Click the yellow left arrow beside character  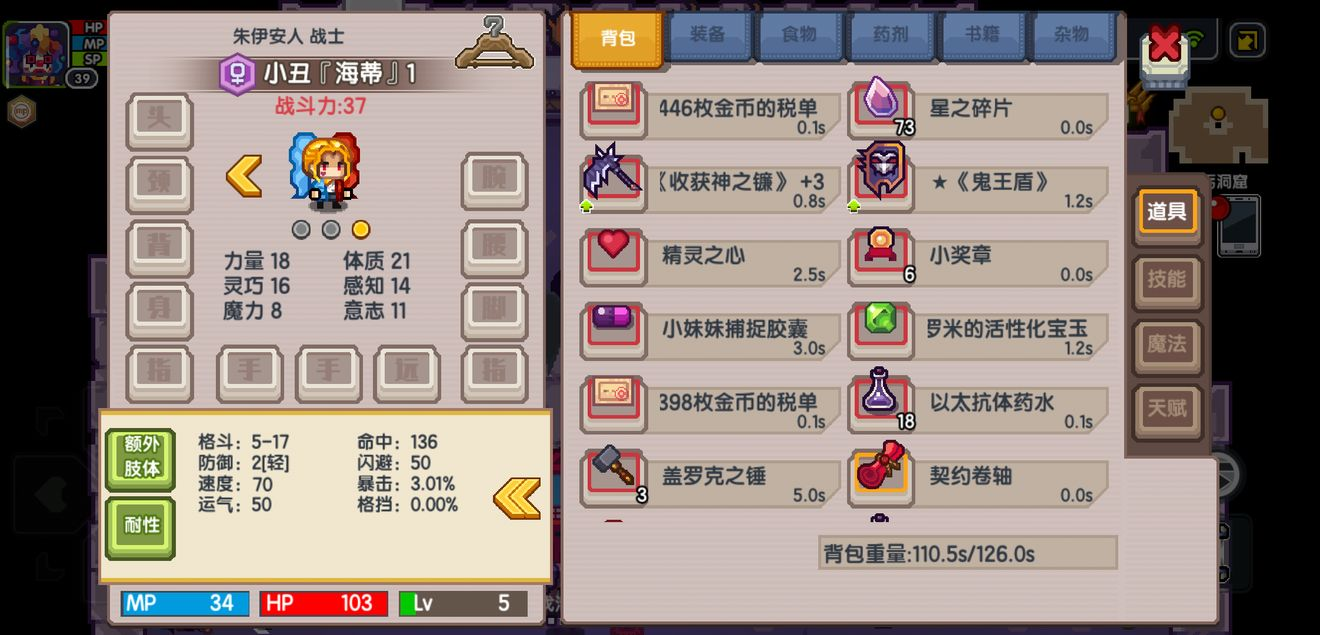pyautogui.click(x=244, y=176)
